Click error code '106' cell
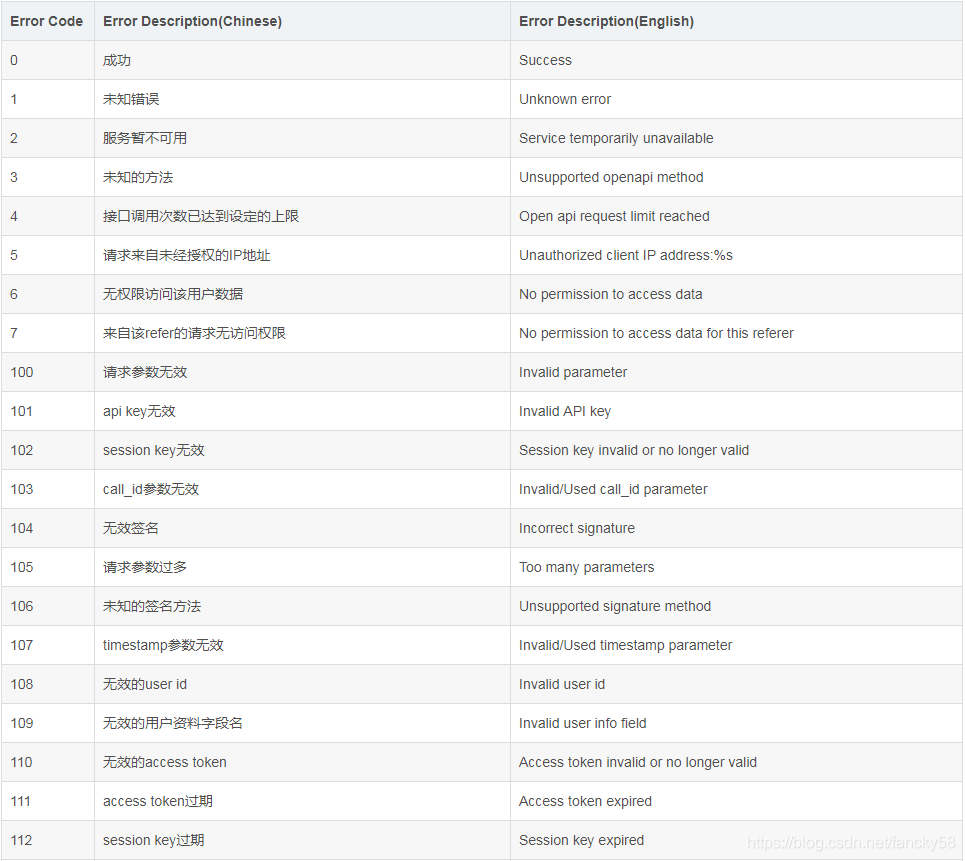Viewport: 965px width, 861px height. click(x=47, y=606)
